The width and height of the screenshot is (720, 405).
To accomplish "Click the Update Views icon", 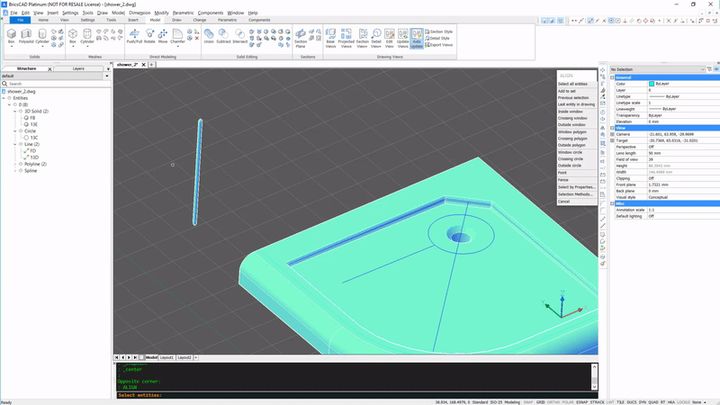I will [x=403, y=38].
